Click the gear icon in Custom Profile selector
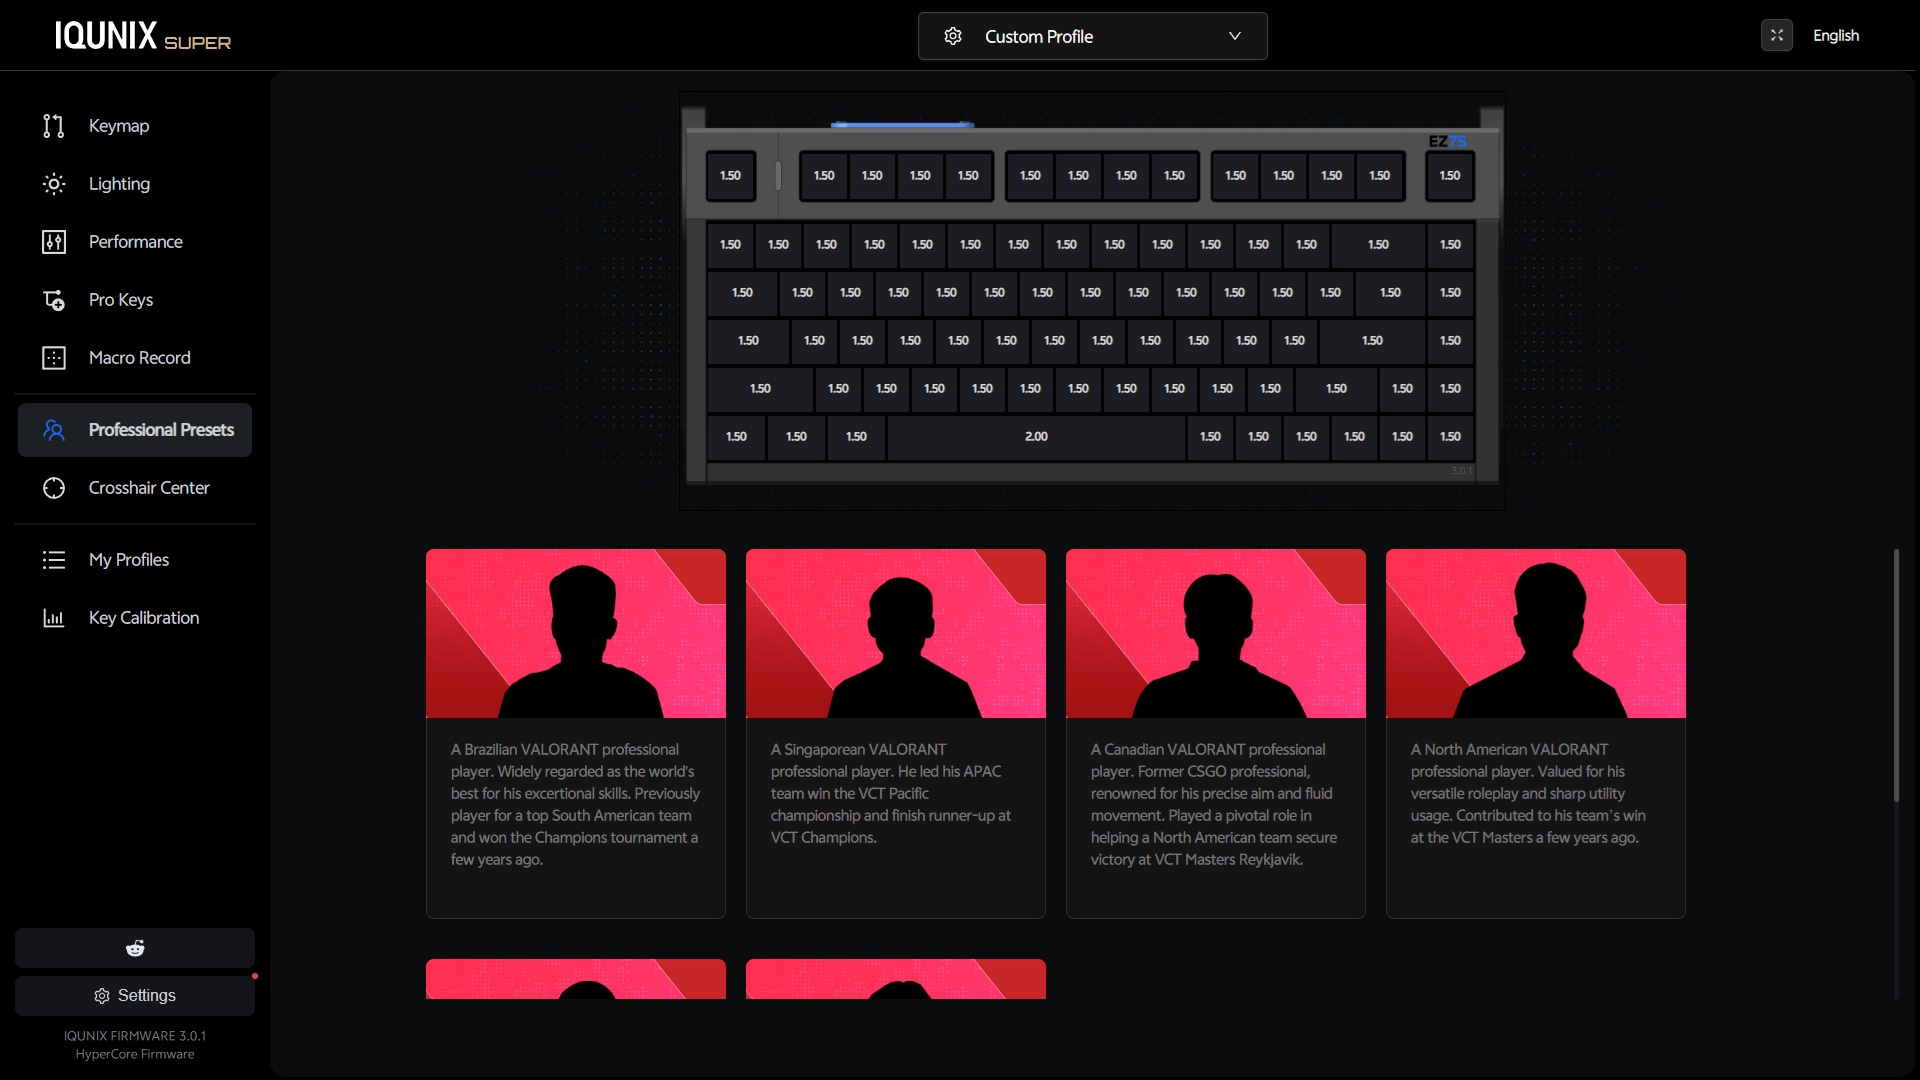 coord(953,36)
